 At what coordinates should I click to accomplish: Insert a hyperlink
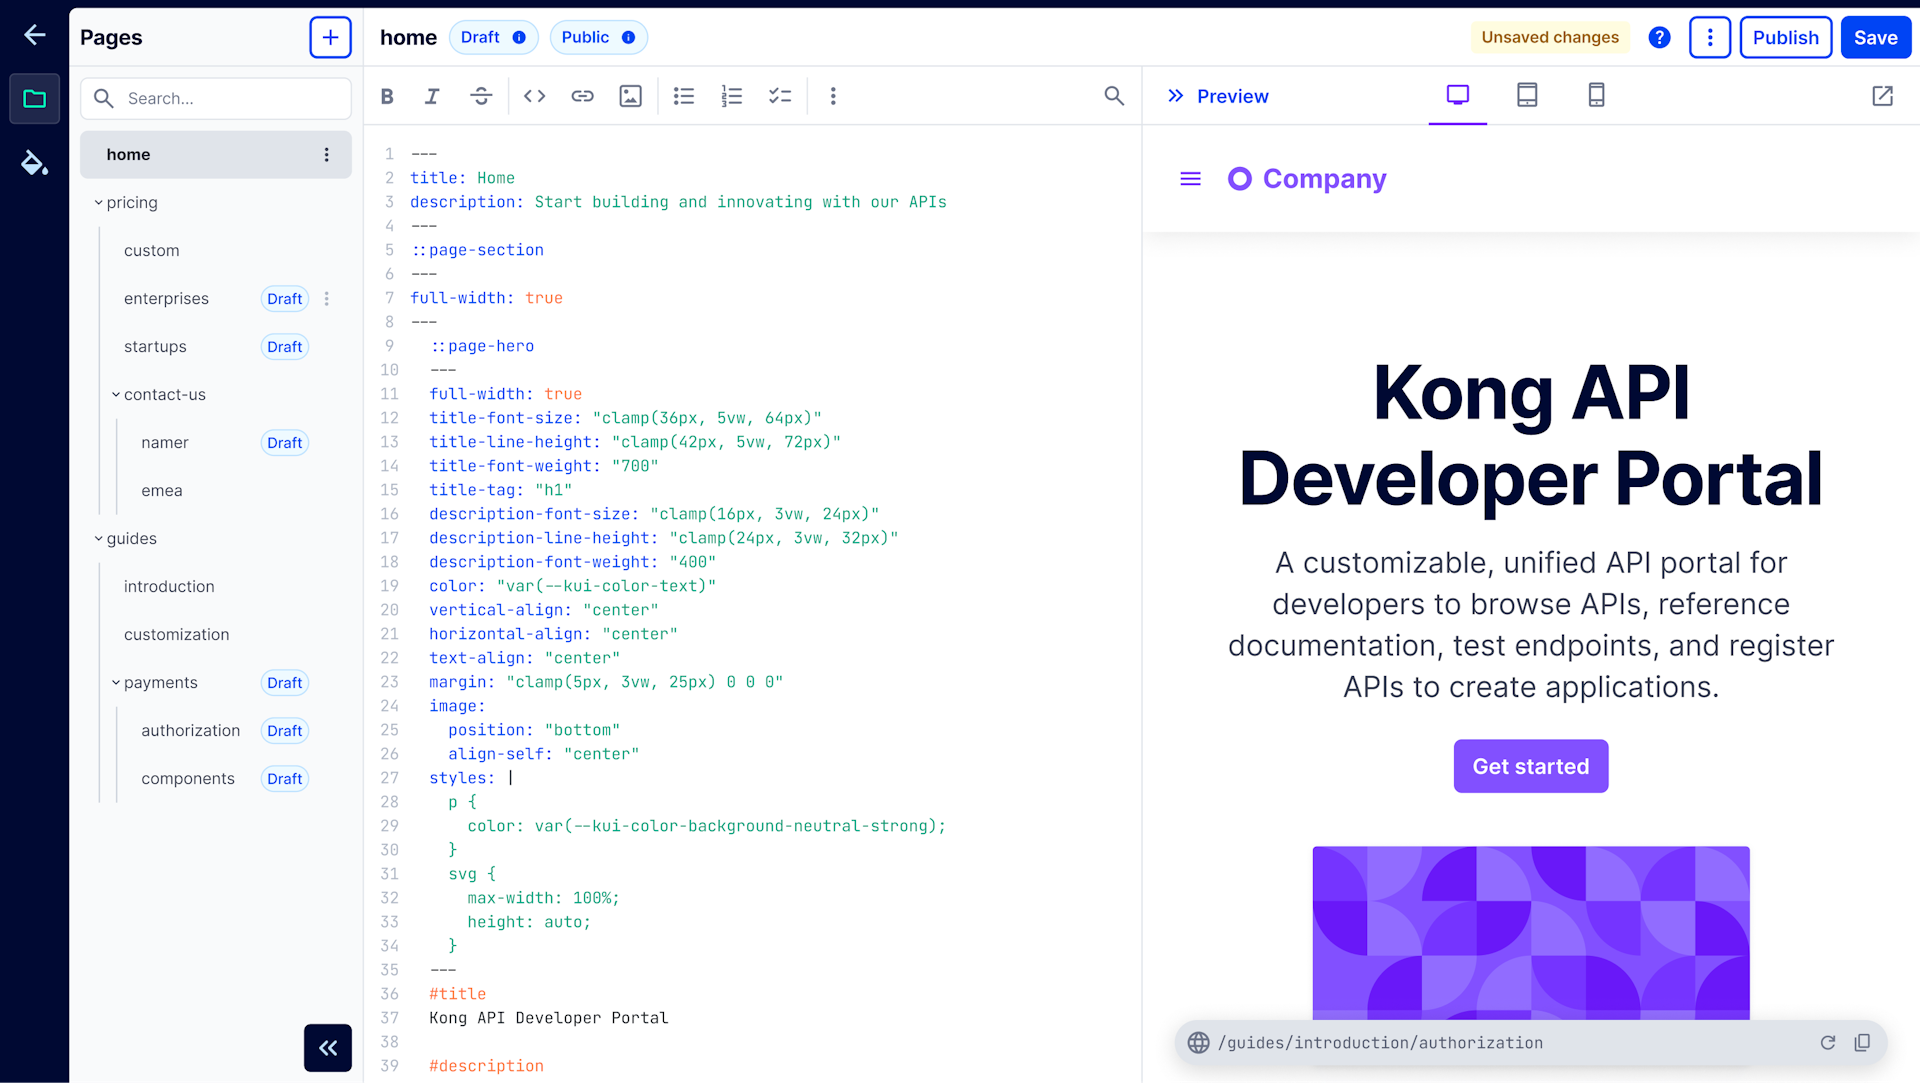582,96
